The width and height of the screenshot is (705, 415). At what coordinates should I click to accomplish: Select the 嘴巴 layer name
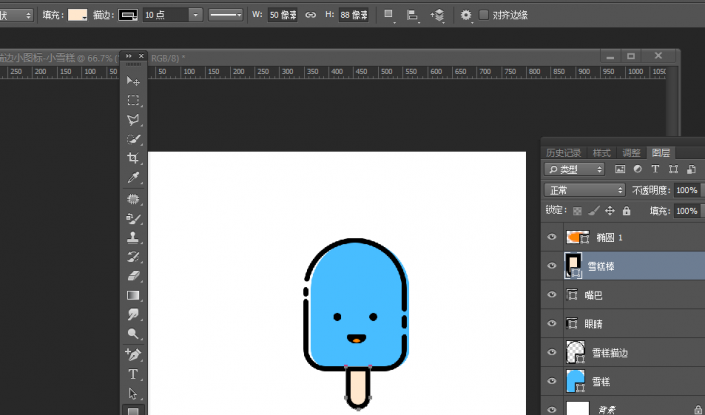click(x=593, y=295)
